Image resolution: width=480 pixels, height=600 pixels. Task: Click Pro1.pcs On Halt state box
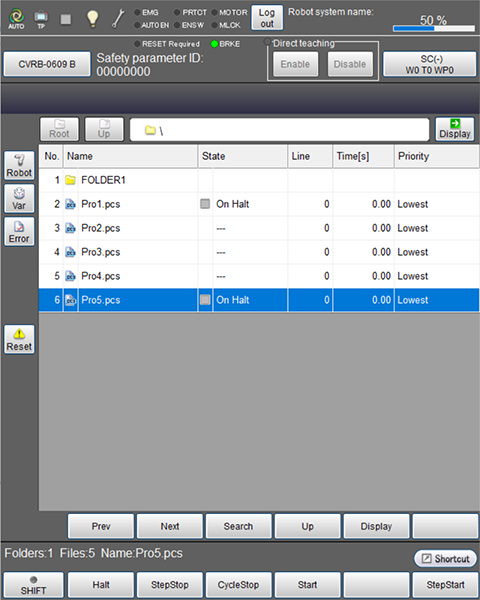pyautogui.click(x=205, y=204)
